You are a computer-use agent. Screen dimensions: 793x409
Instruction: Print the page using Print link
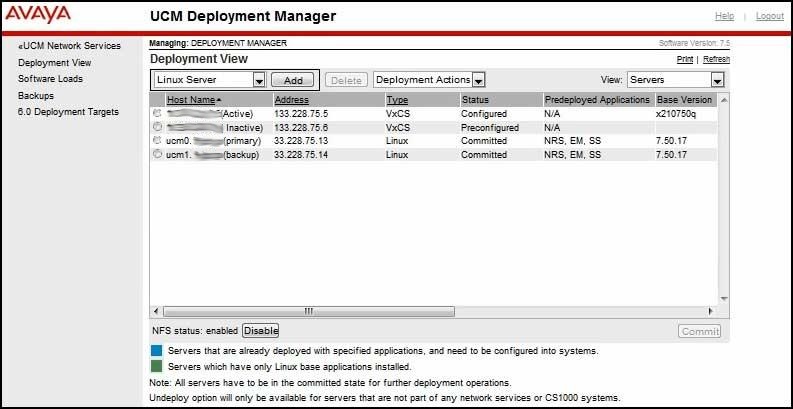coord(685,59)
